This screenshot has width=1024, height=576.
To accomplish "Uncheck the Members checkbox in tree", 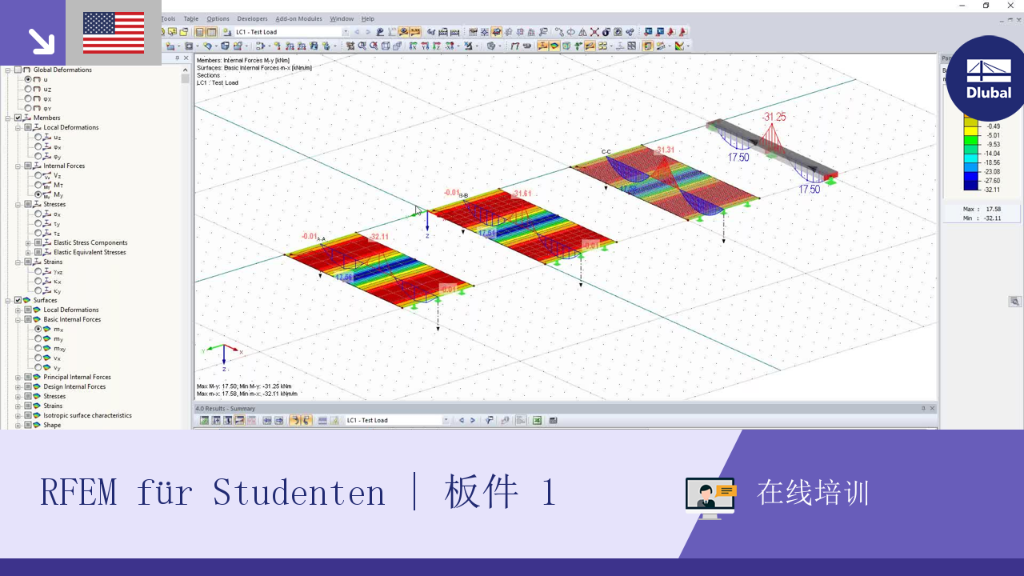I will [18, 118].
